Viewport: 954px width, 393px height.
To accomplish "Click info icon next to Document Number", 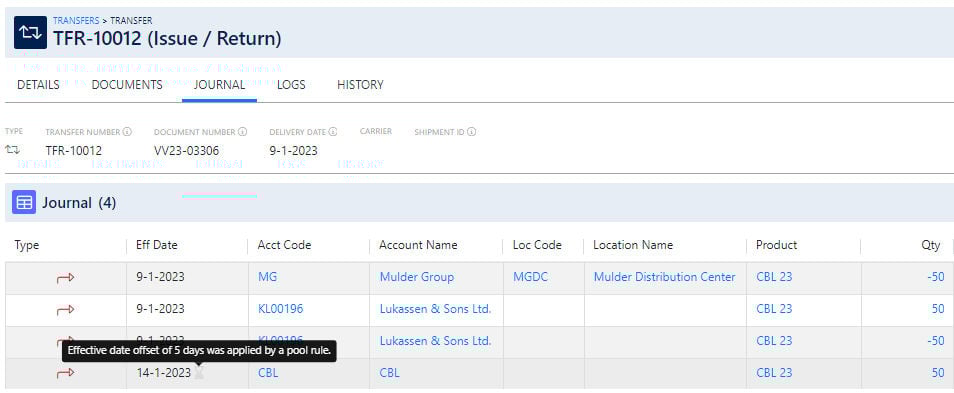I will 243,131.
